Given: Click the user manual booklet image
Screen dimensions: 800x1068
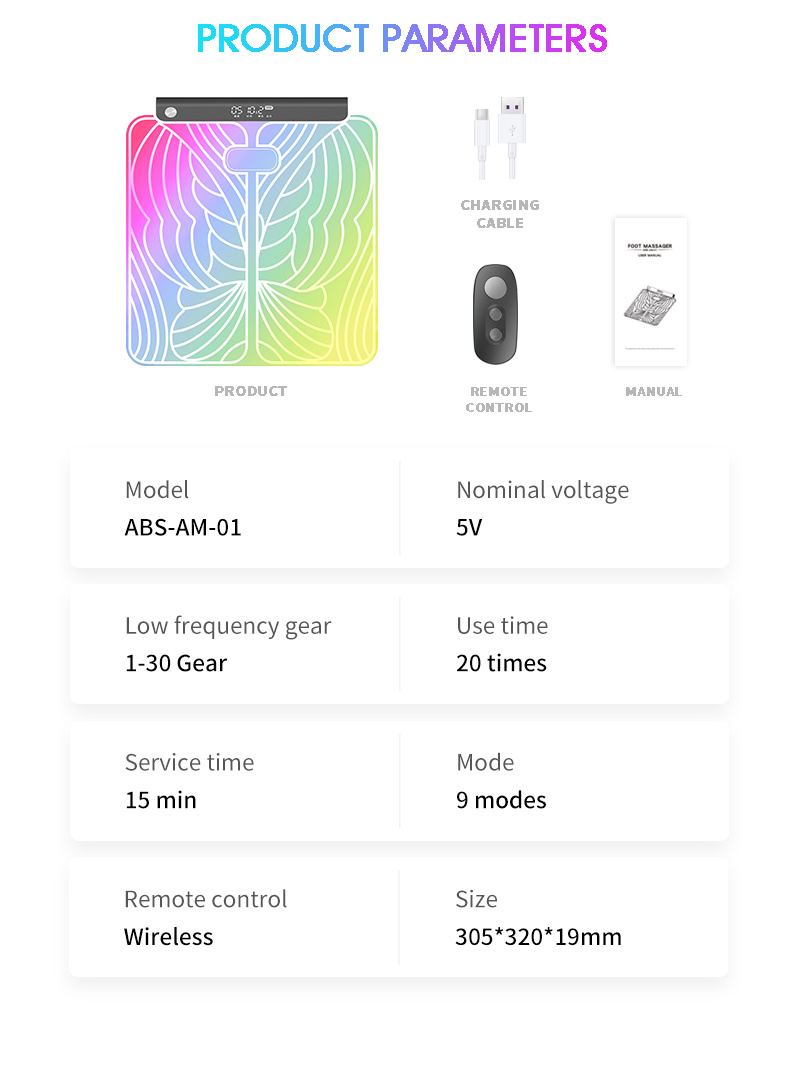Looking at the screenshot, I should (x=651, y=292).
